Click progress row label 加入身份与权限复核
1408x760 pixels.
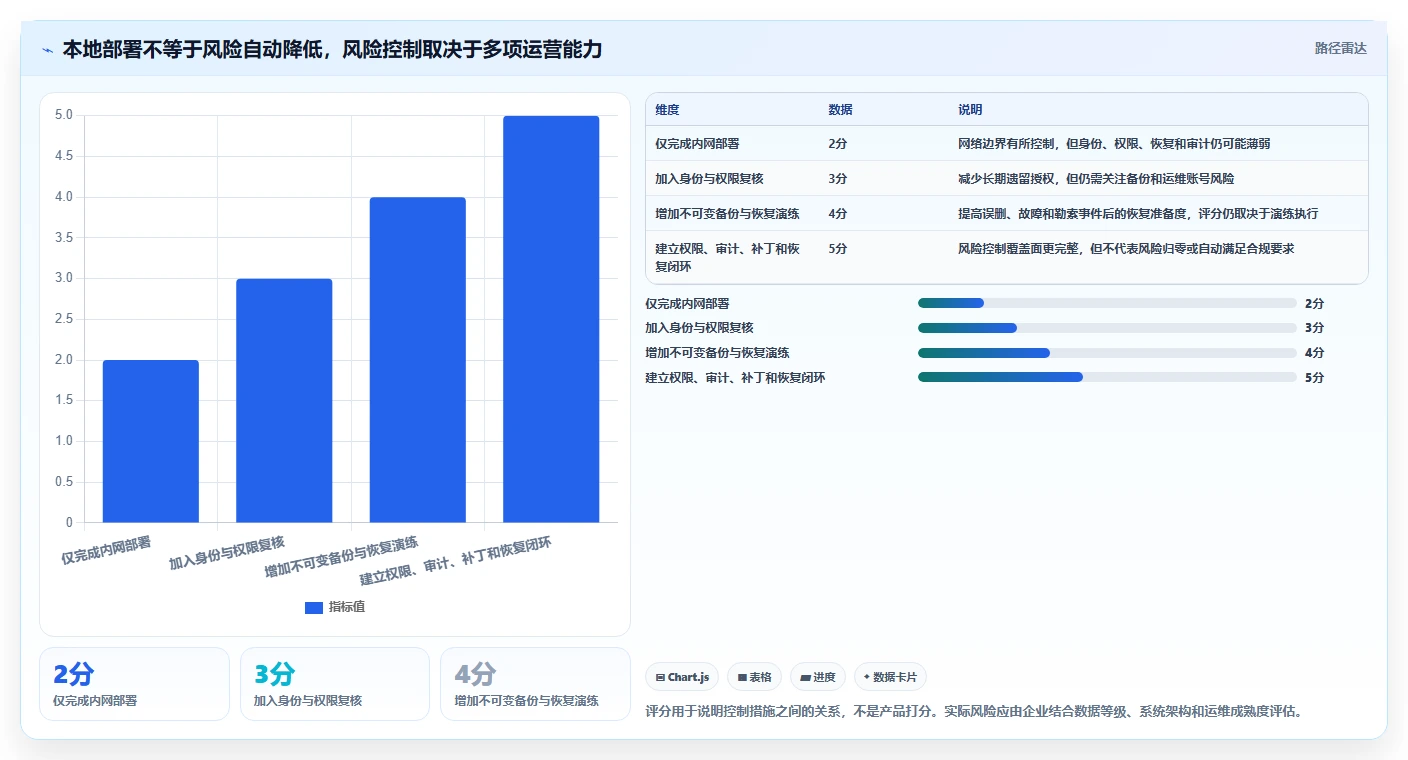(699, 328)
